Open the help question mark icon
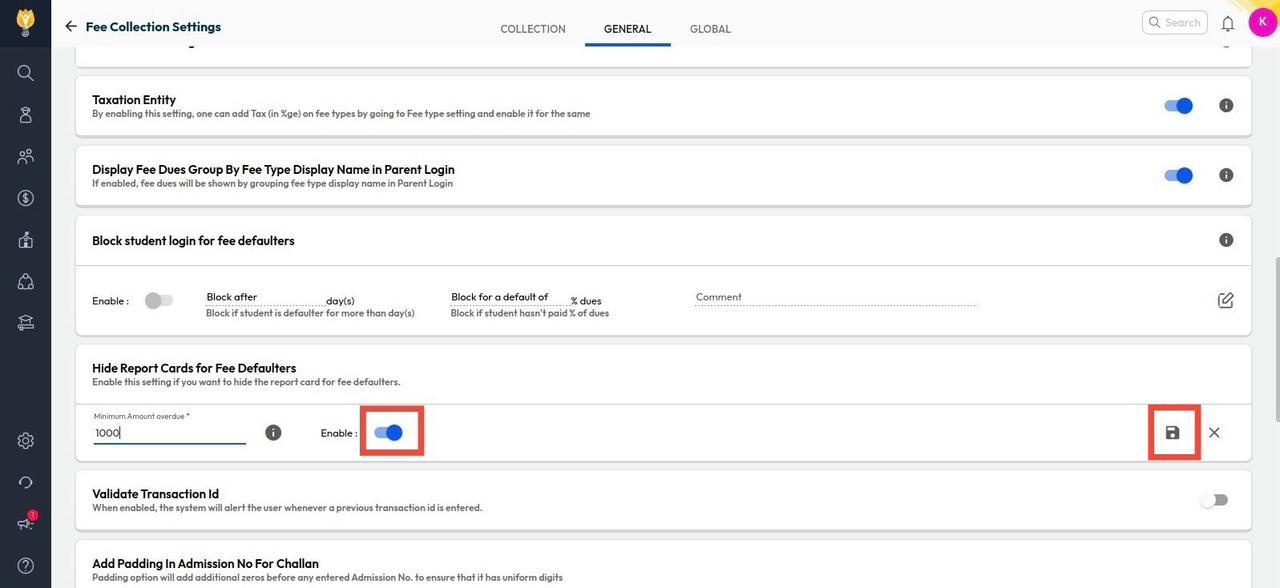This screenshot has width=1280, height=588. pyautogui.click(x=26, y=566)
